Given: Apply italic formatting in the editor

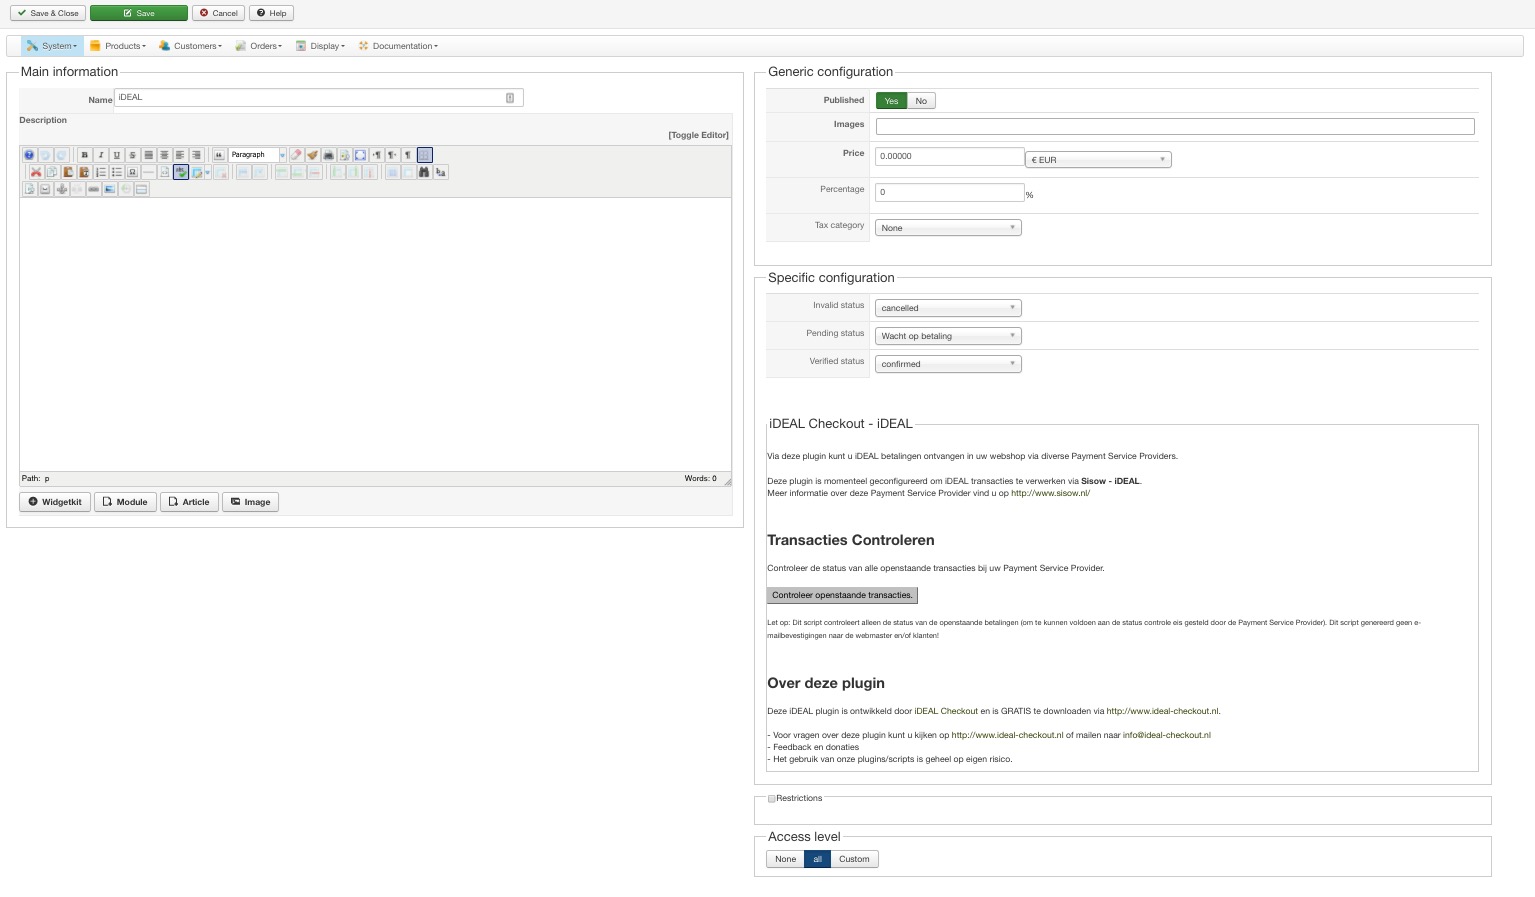Looking at the screenshot, I should (x=101, y=155).
